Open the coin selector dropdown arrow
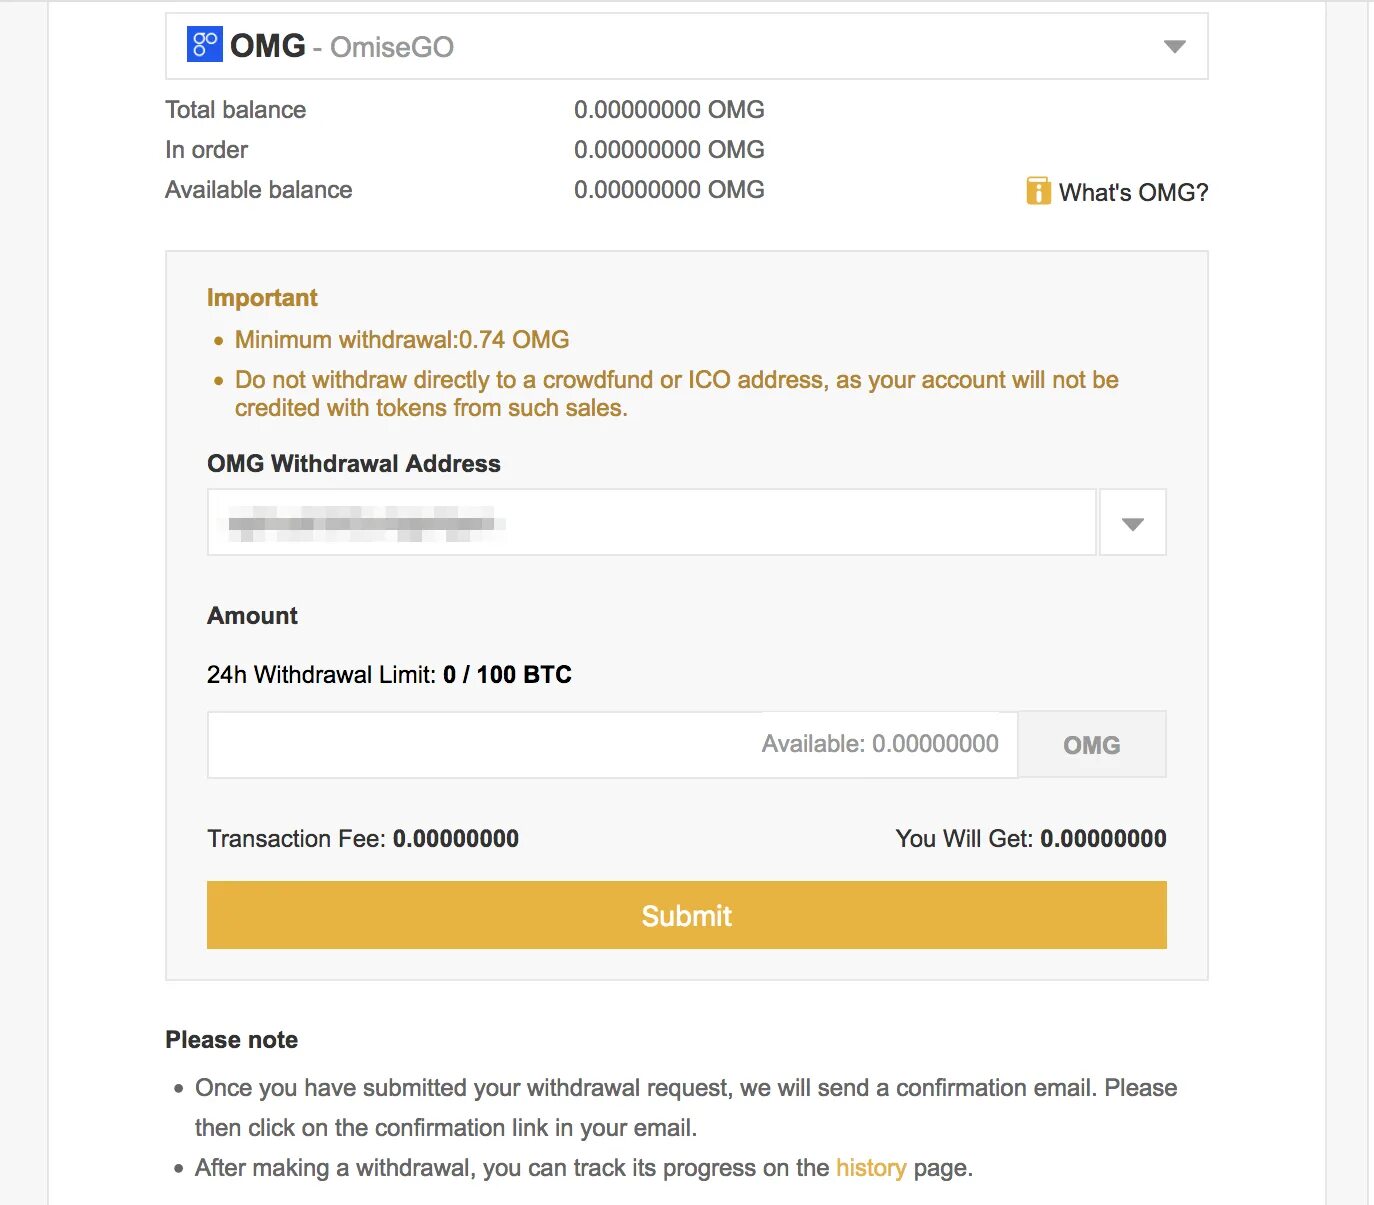Screen dimensions: 1374x1205 (x=1175, y=46)
